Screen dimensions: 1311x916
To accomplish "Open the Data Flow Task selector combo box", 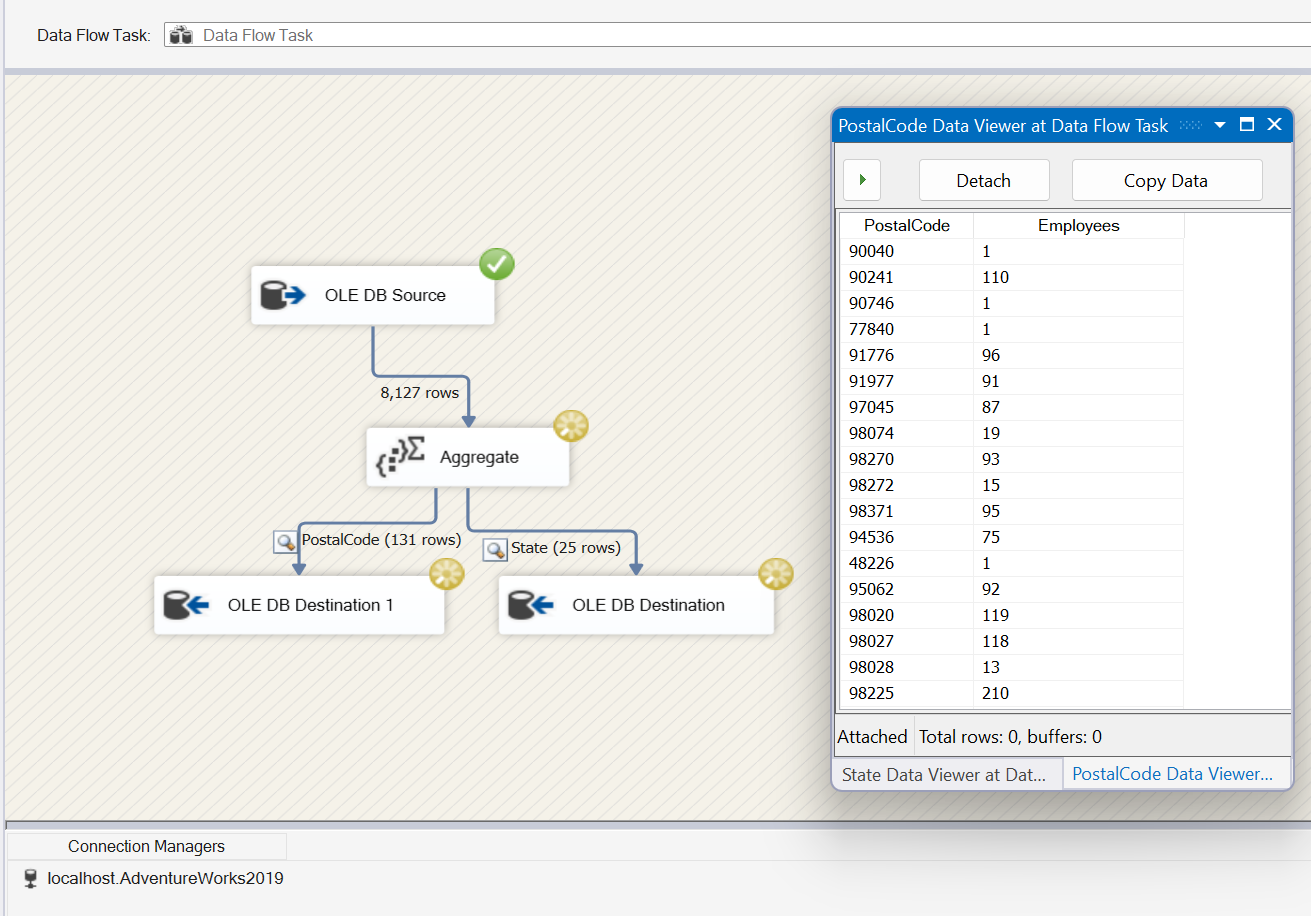I will tap(737, 35).
